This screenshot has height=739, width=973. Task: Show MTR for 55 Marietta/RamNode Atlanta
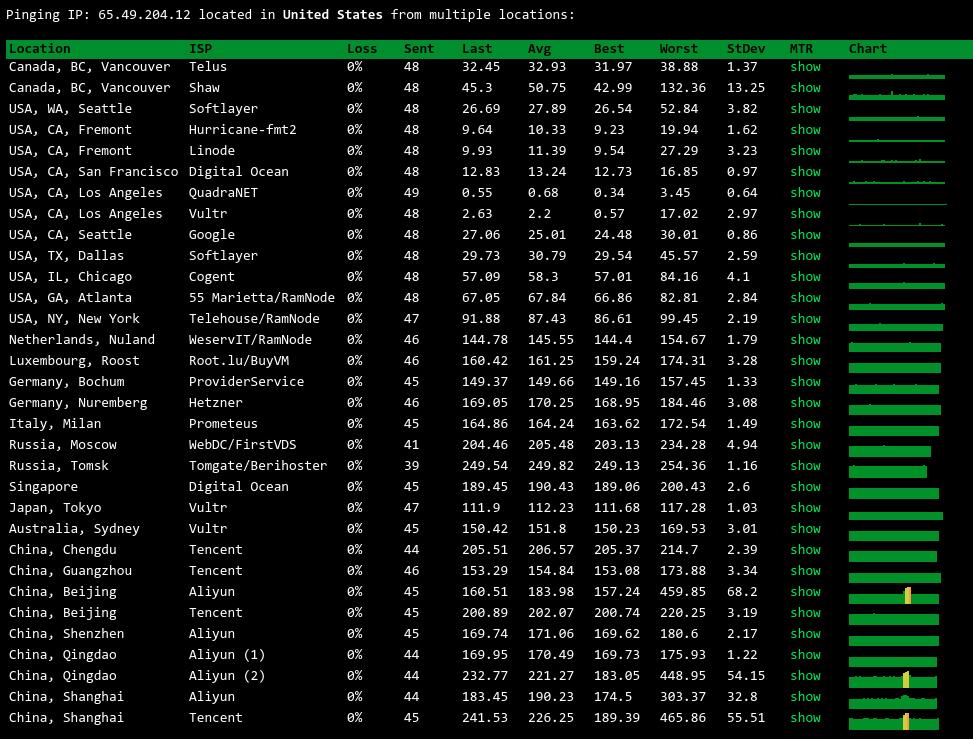[805, 298]
